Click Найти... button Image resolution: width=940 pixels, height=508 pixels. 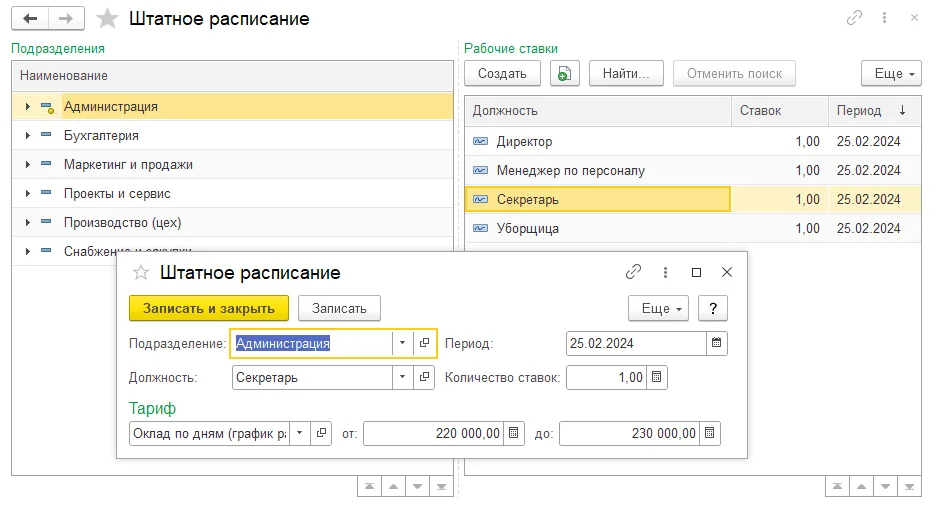coord(626,74)
